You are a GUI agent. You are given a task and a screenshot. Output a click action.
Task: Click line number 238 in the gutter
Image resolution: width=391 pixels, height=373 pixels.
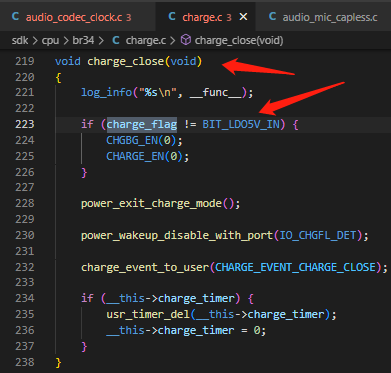point(25,362)
